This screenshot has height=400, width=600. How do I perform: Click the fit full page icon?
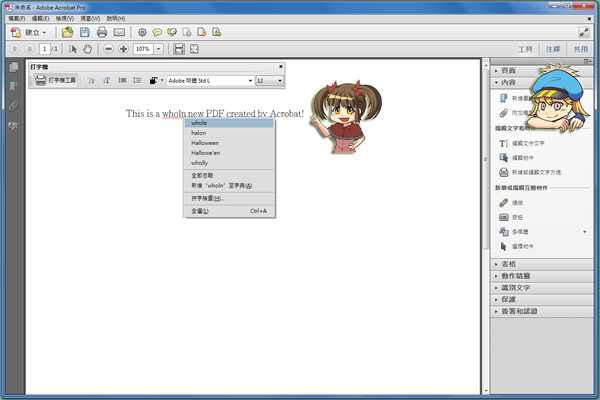[x=194, y=49]
